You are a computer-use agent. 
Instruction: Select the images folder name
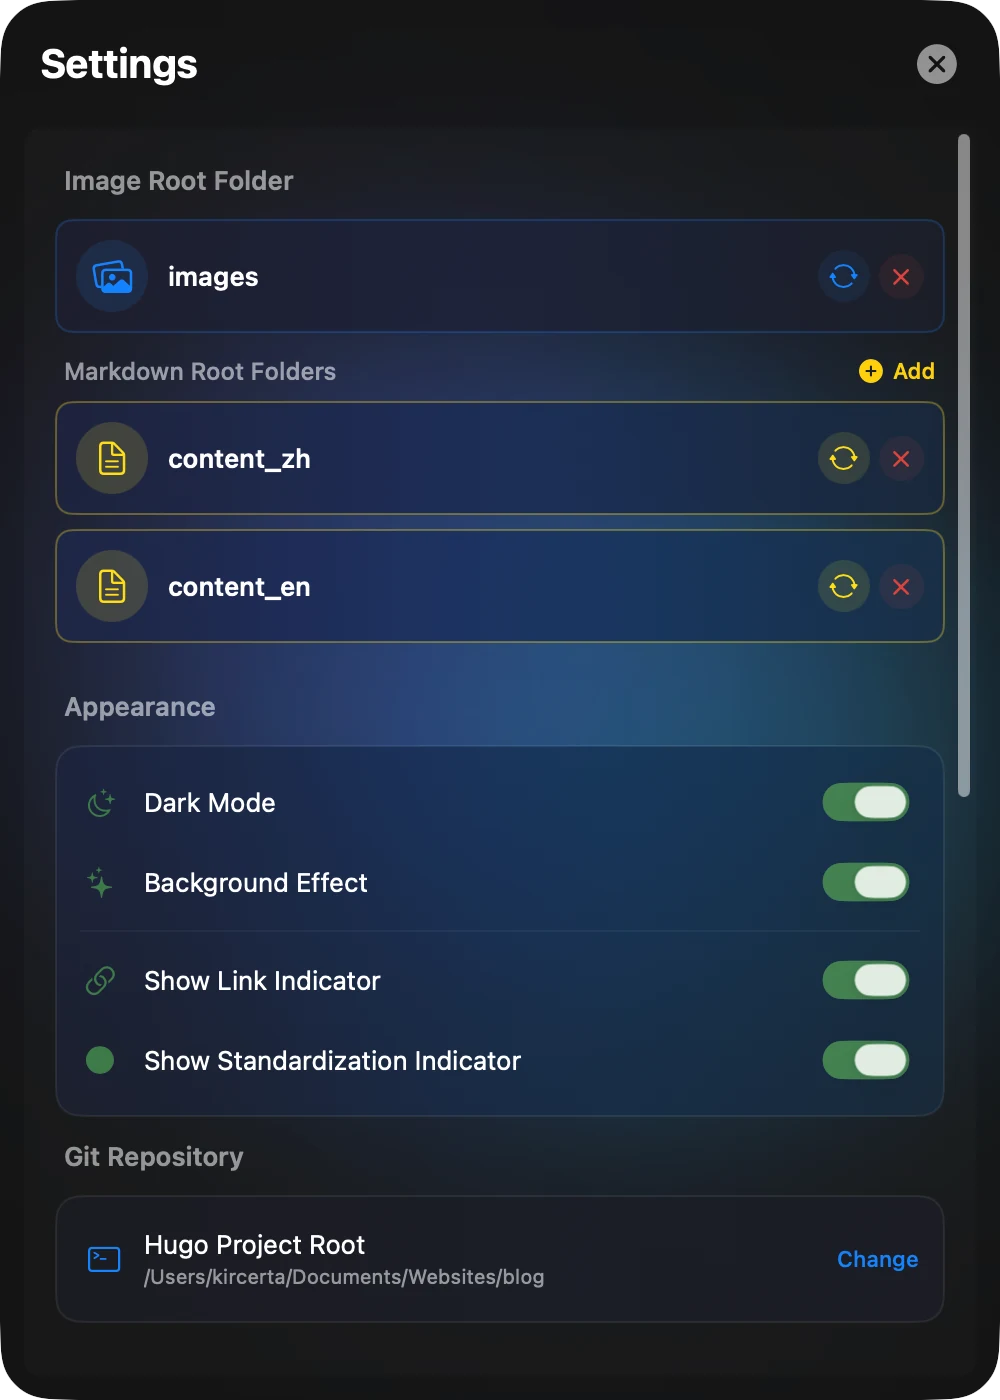213,277
